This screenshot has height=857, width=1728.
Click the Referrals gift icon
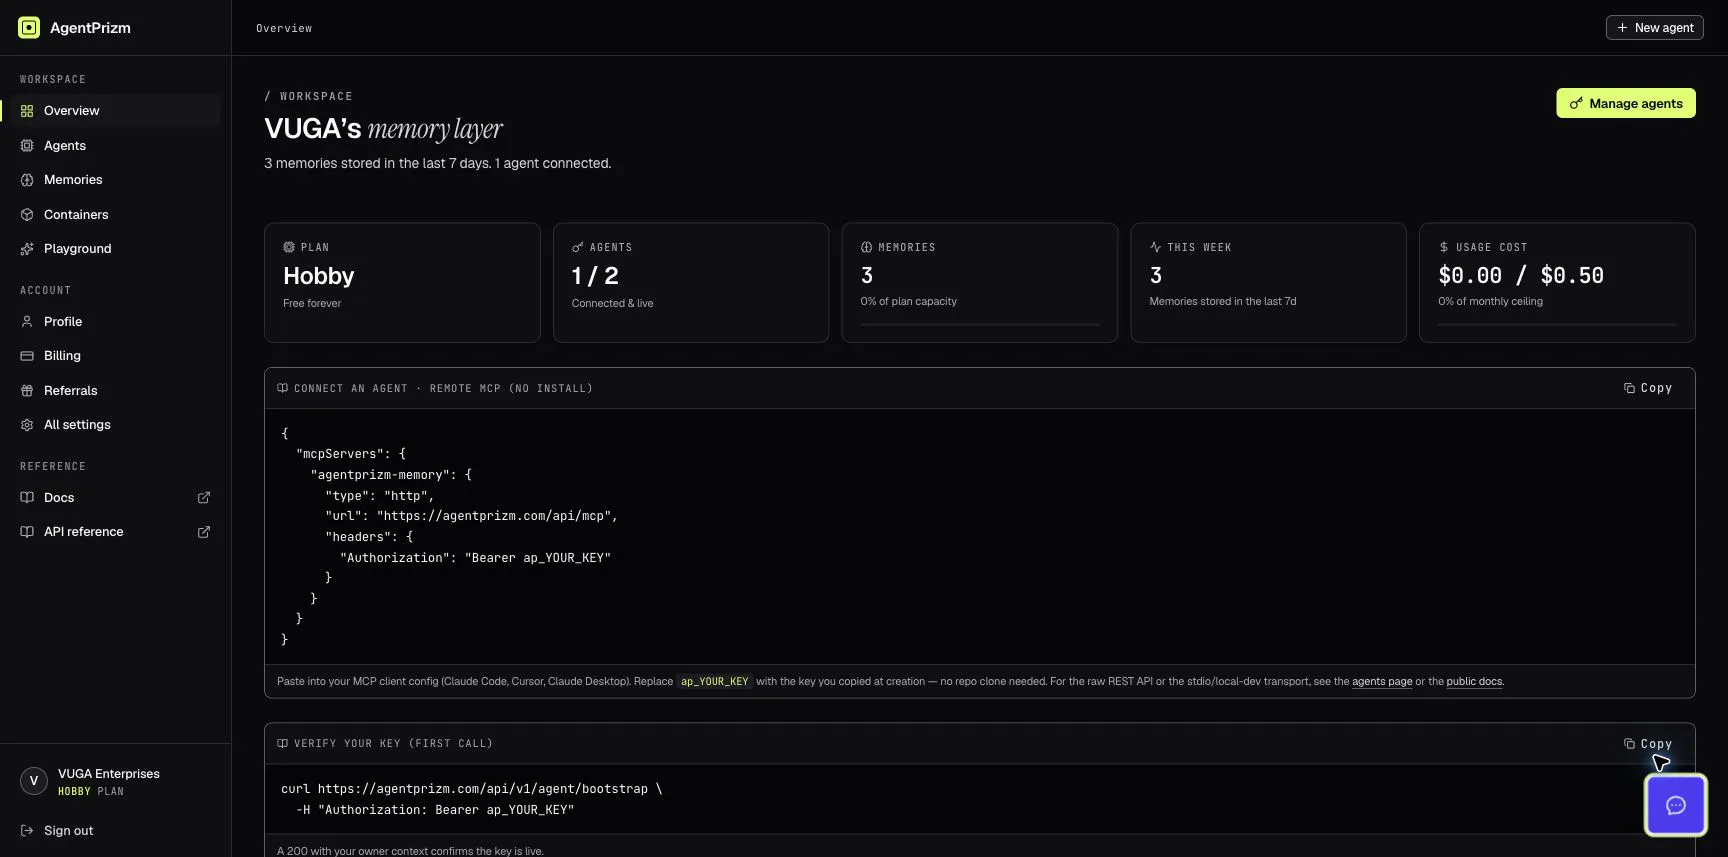[27, 391]
